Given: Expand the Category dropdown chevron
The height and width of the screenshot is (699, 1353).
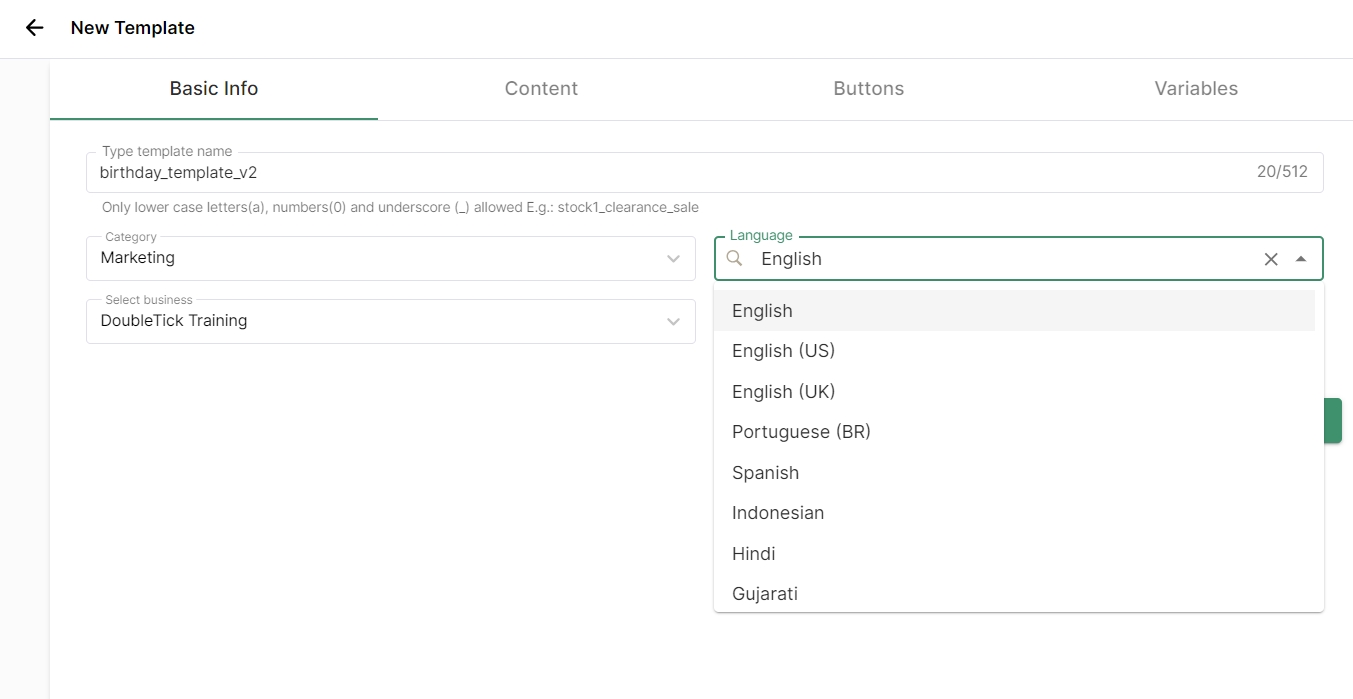Looking at the screenshot, I should (x=673, y=259).
